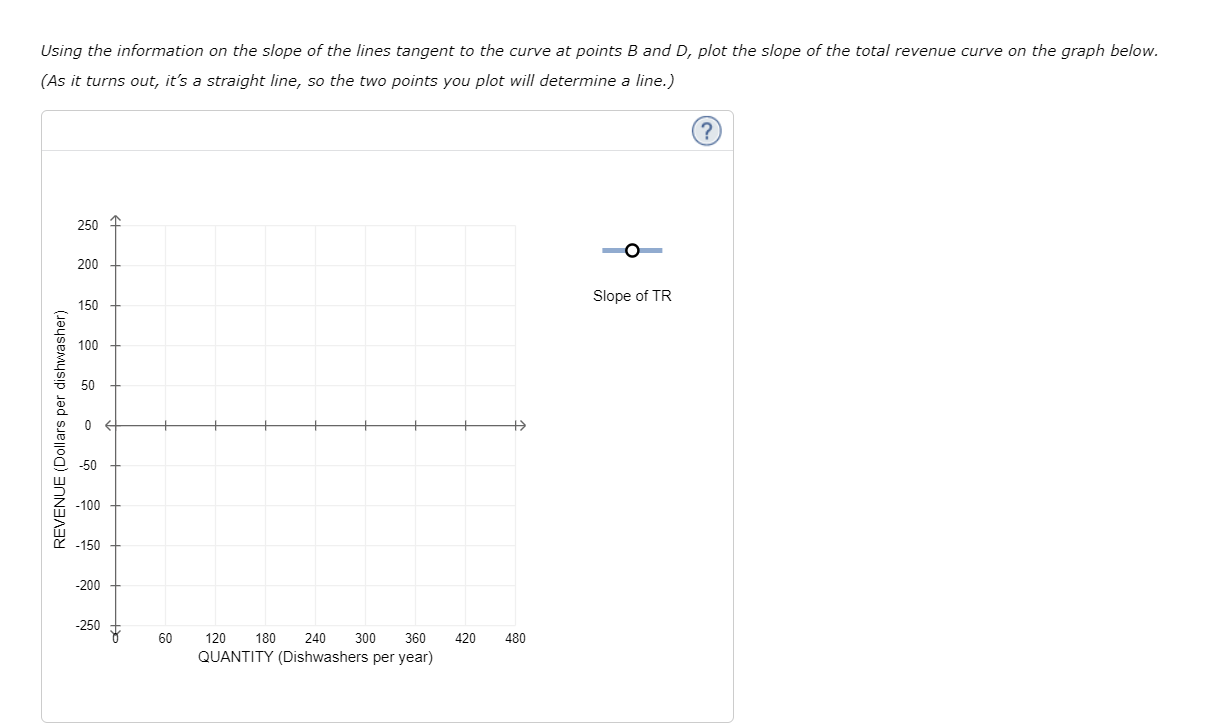Click the gridline intersection at quantity 240
Viewport: 1224px width, 728px height.
pos(315,424)
